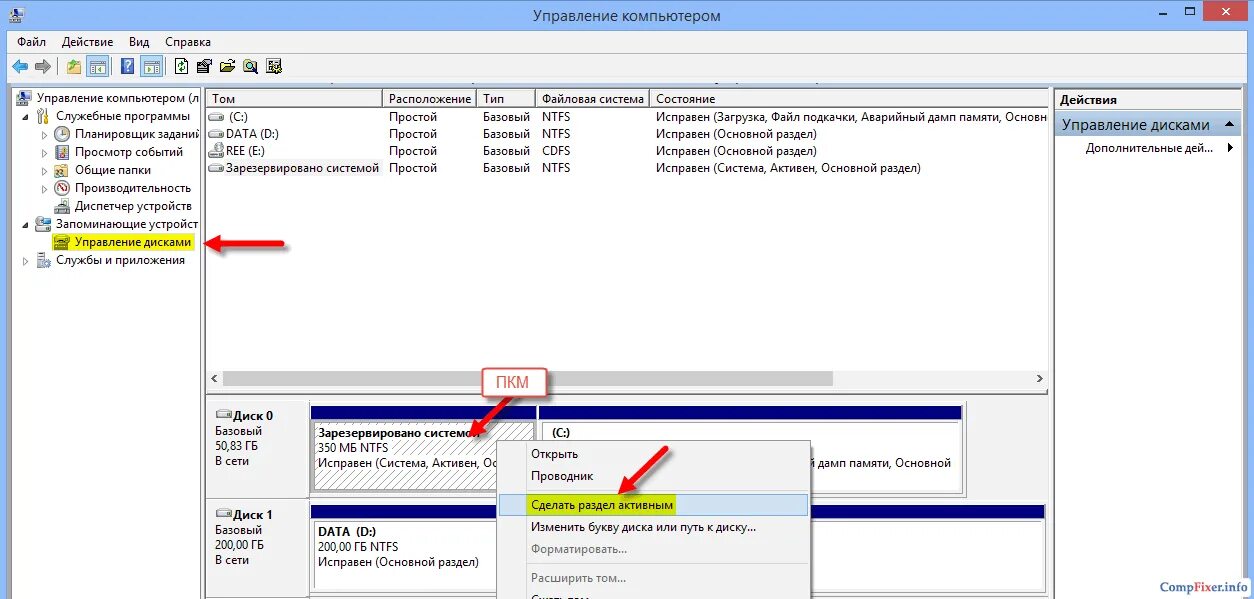Click the REE (E:) disc icon
The height and width of the screenshot is (599, 1254).
coord(216,151)
